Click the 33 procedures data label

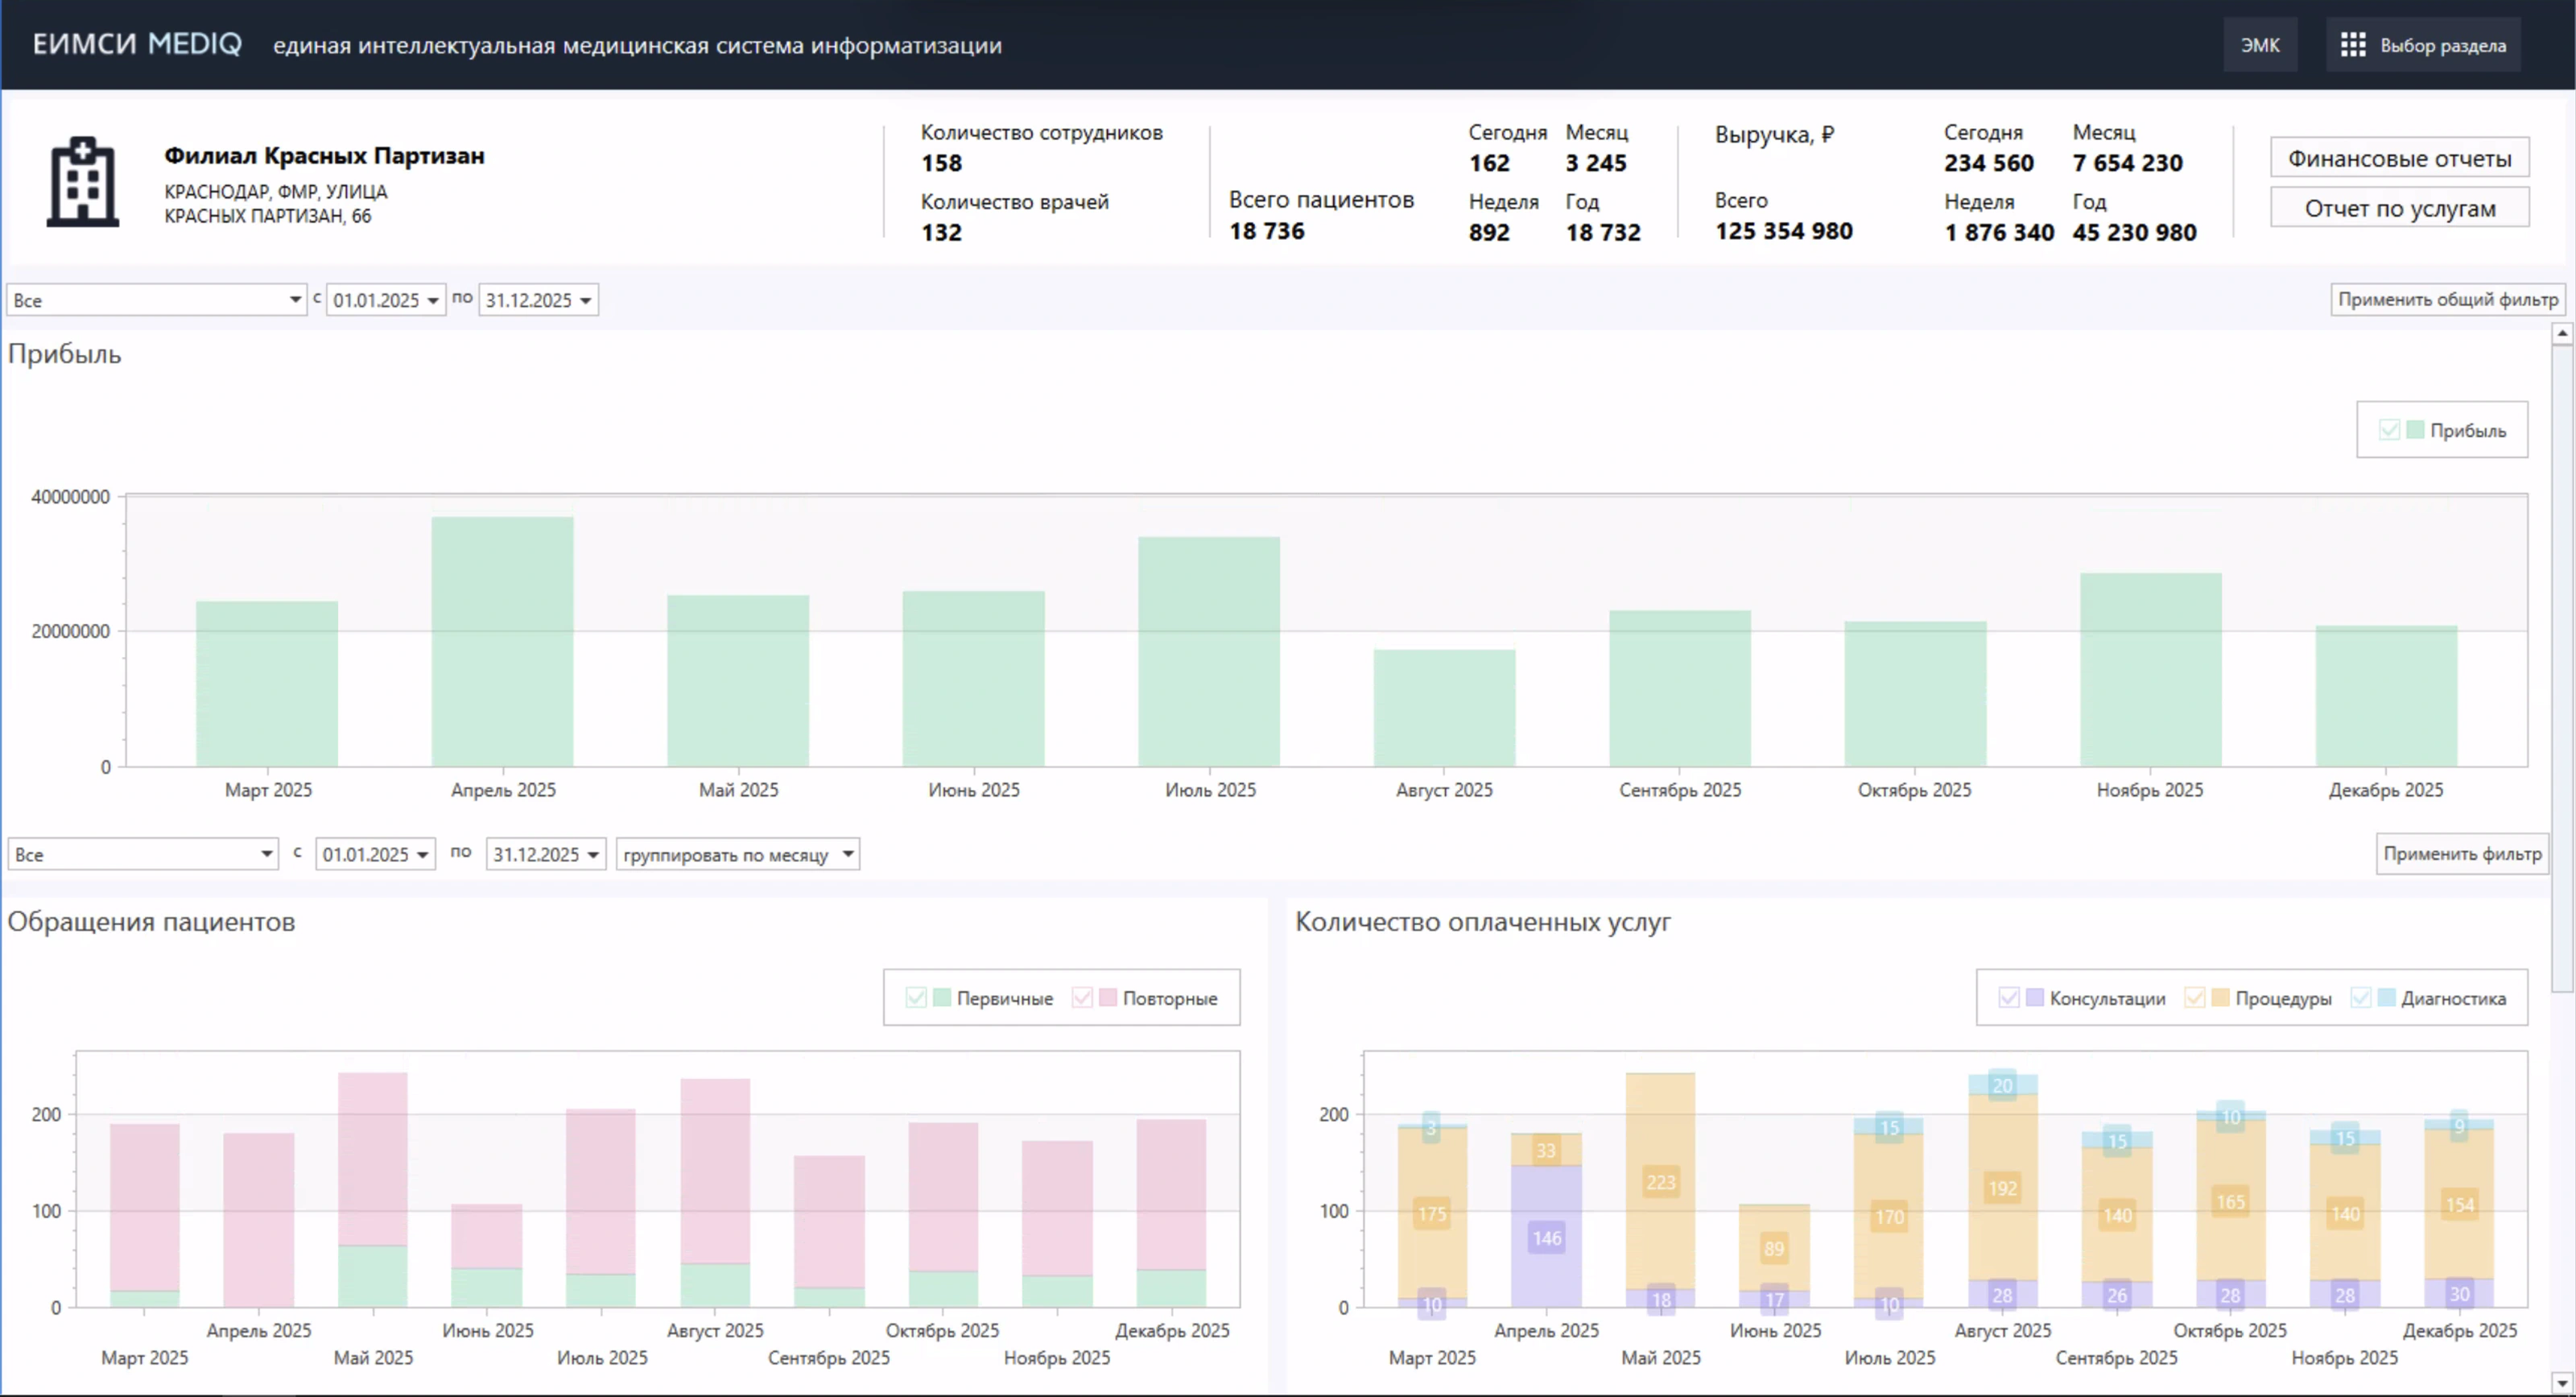point(1547,1151)
